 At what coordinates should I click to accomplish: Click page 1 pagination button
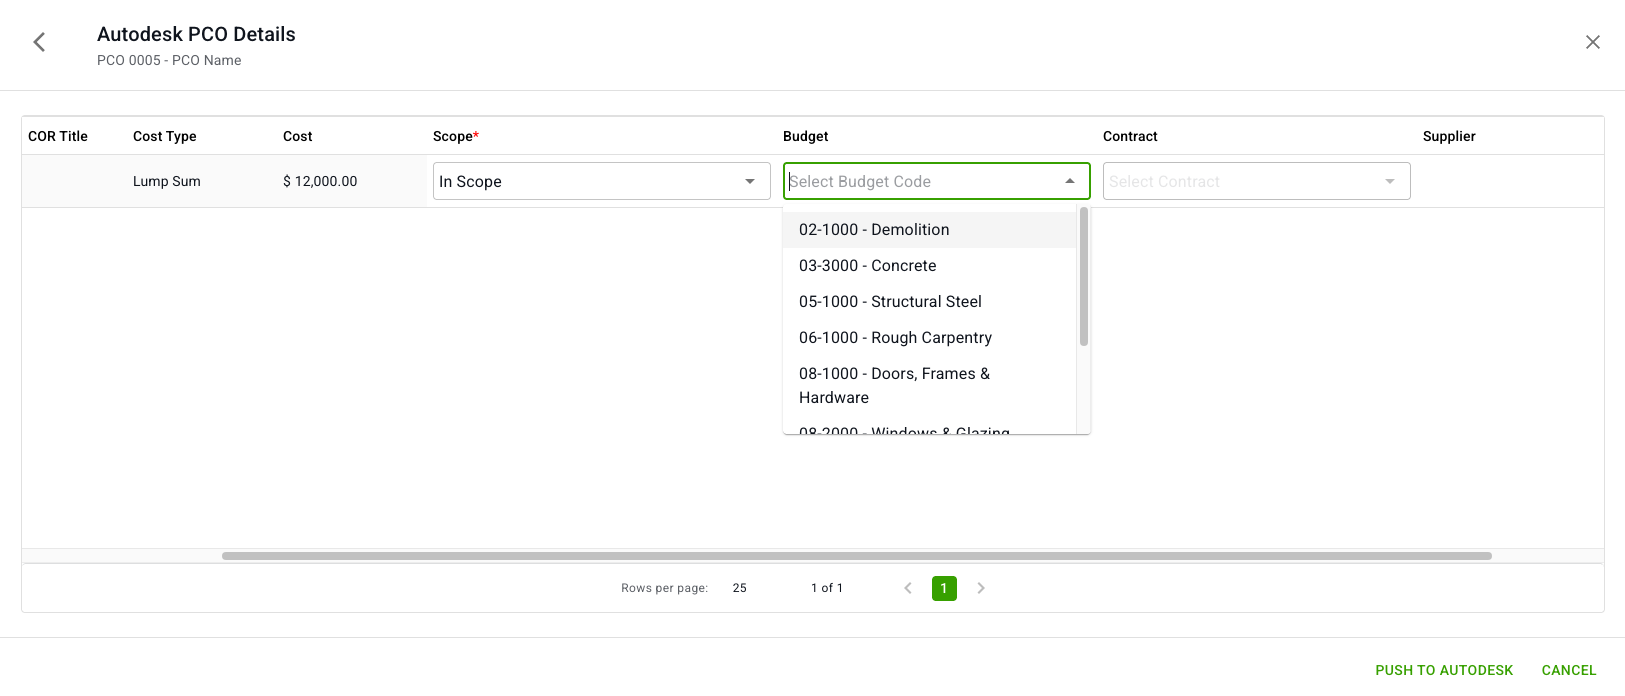point(944,588)
